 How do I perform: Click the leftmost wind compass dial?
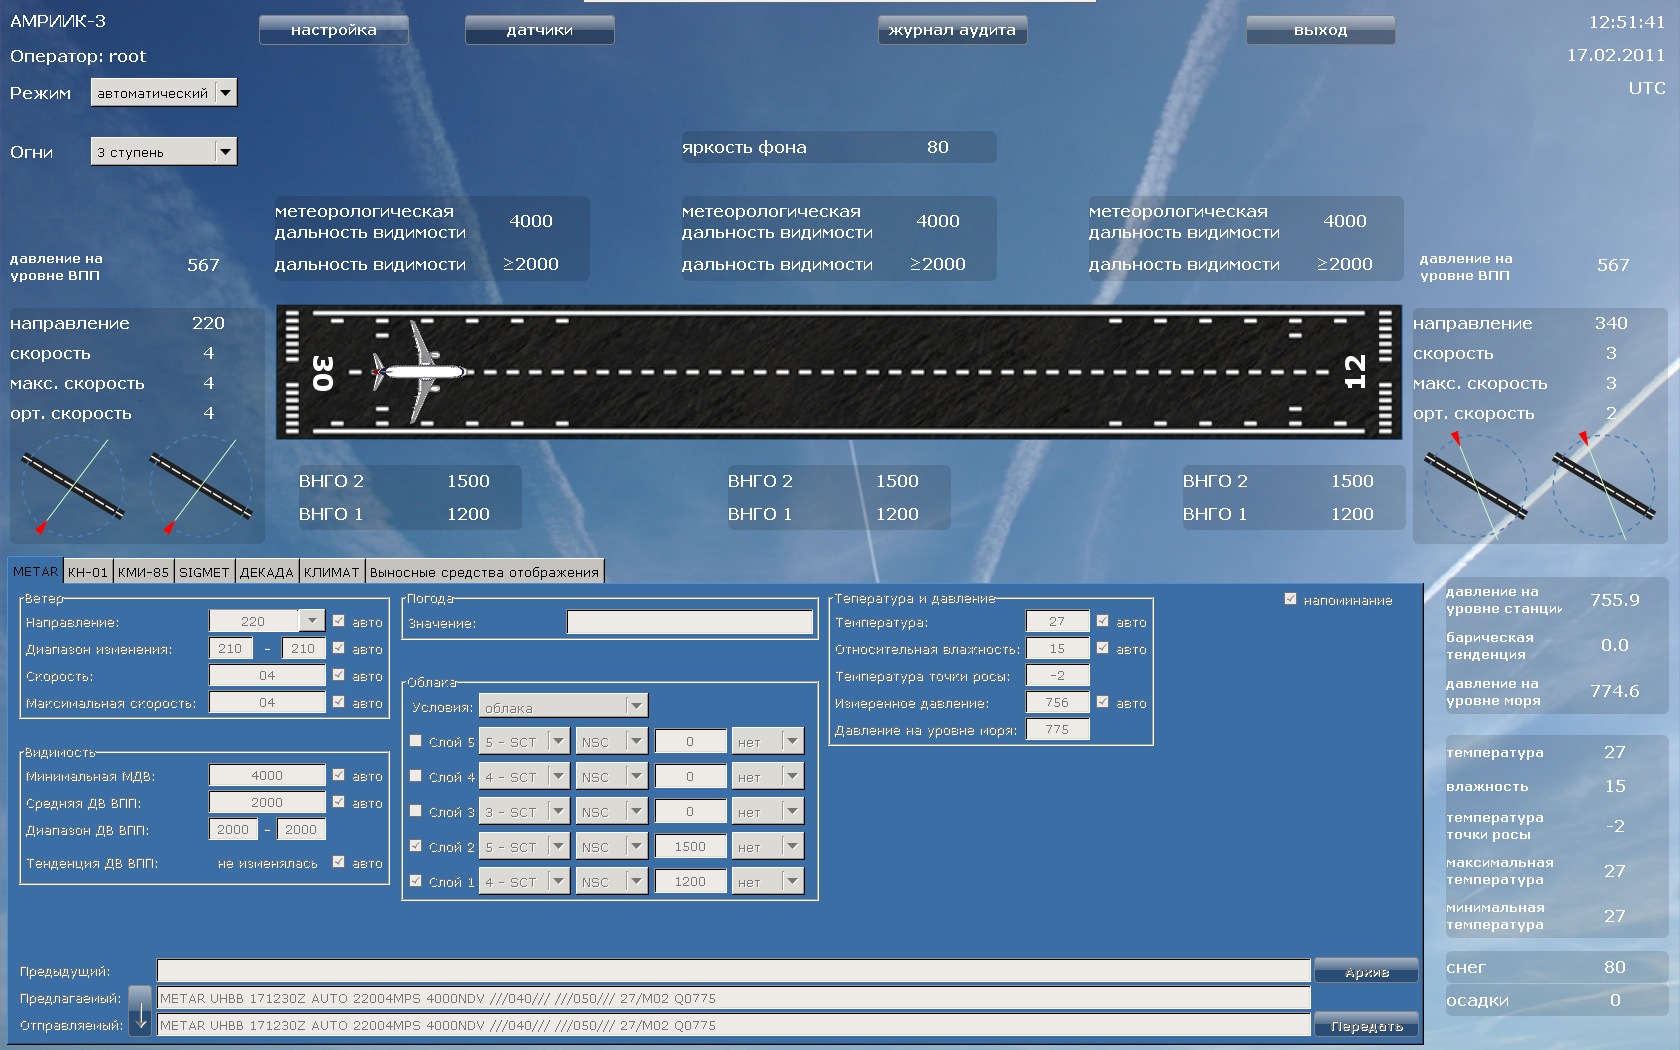point(72,487)
